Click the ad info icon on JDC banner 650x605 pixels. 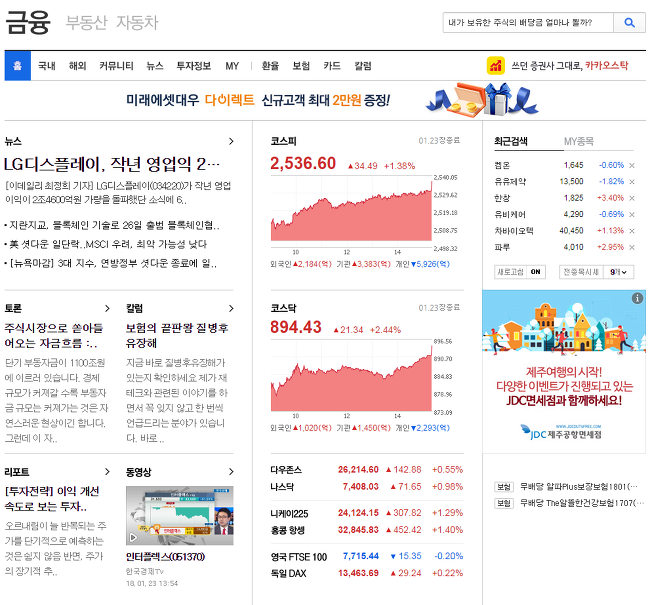(x=637, y=298)
